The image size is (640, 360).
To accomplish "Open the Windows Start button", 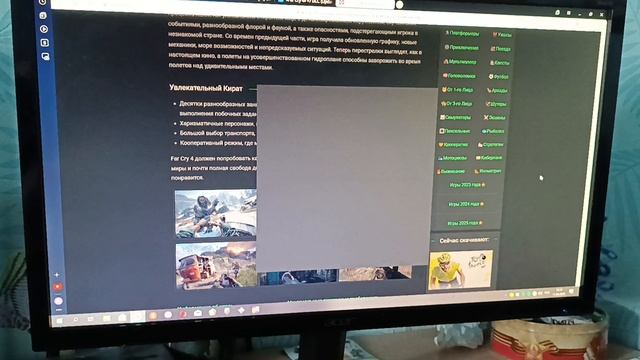I will click(x=60, y=321).
